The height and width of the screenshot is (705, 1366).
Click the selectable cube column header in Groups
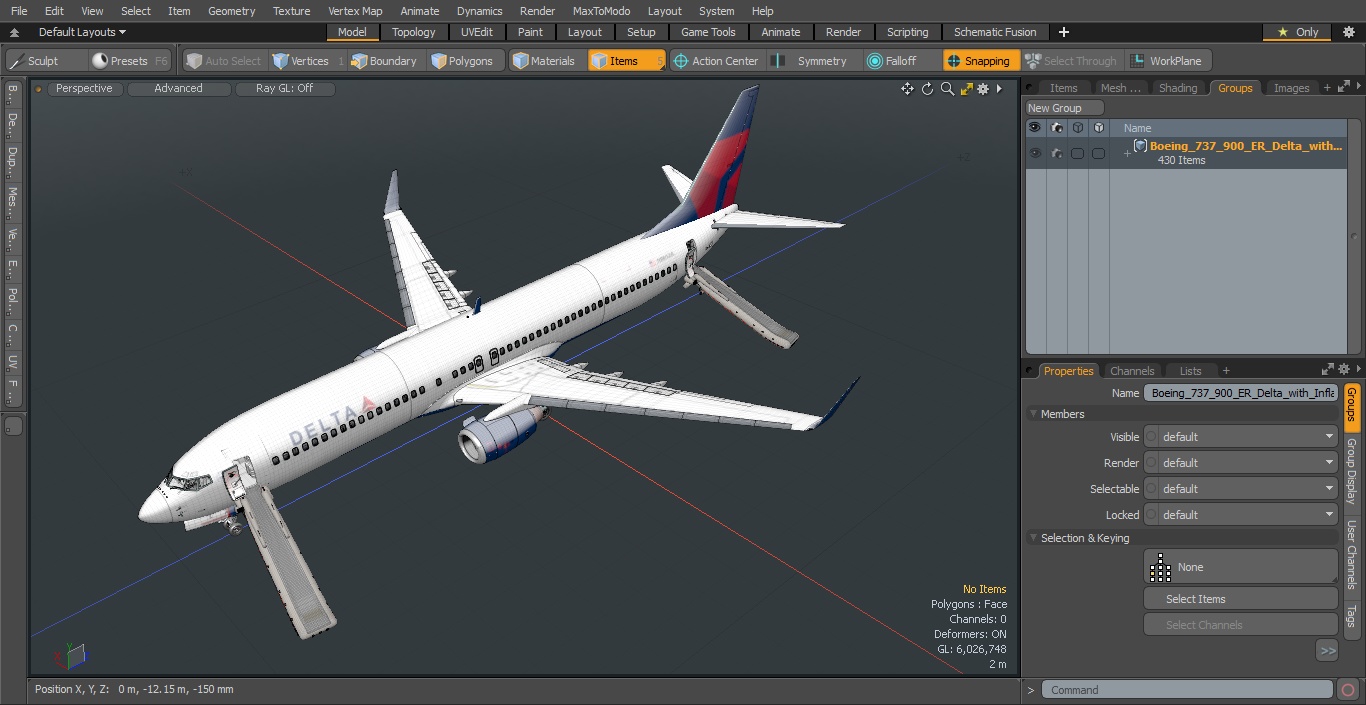tap(1077, 128)
